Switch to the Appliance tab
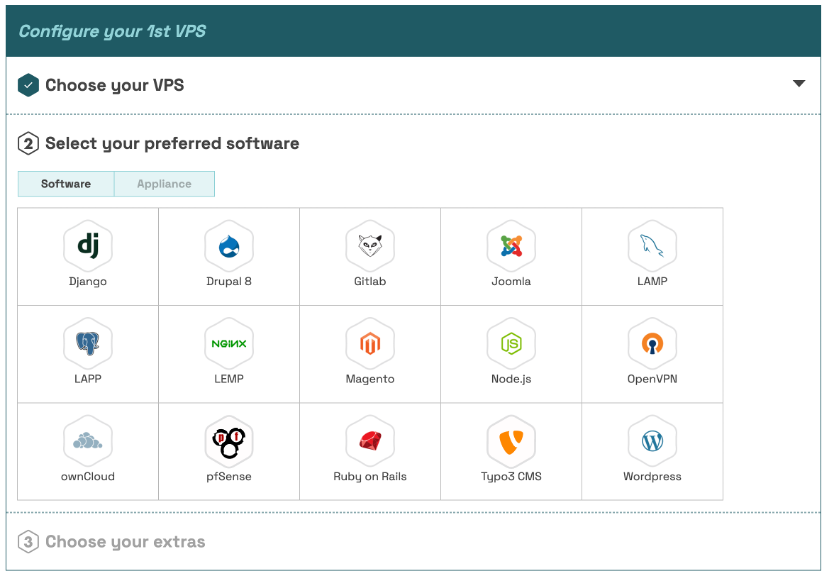The height and width of the screenshot is (576, 834). coord(164,184)
